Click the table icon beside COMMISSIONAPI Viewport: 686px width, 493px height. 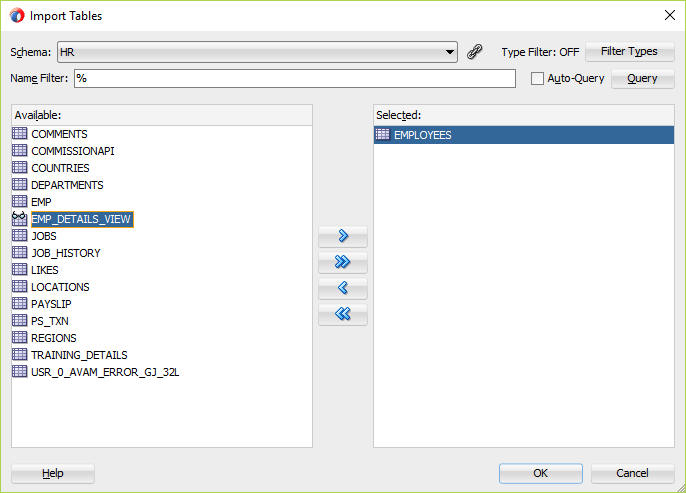19,150
